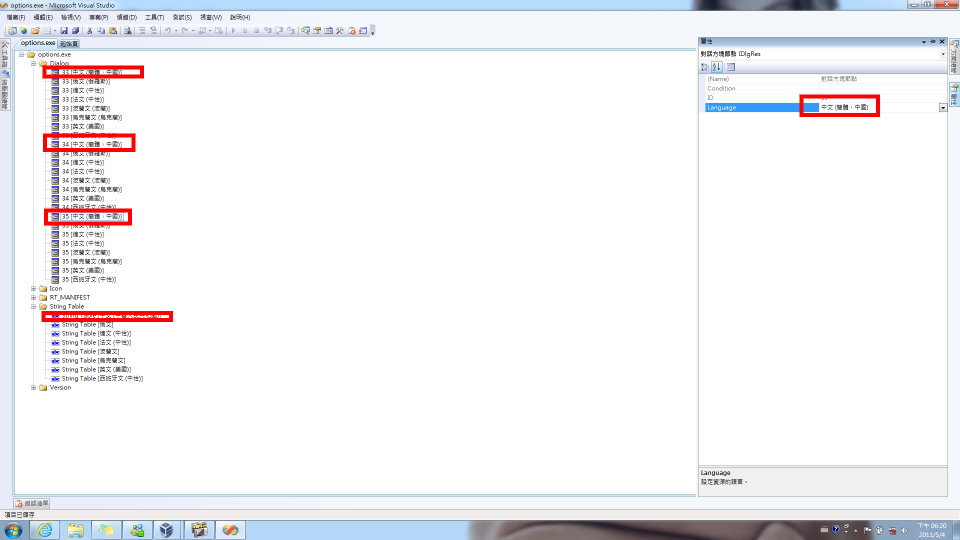Click the New Project toolbar icon
Image resolution: width=960 pixels, height=540 pixels.
coord(12,31)
